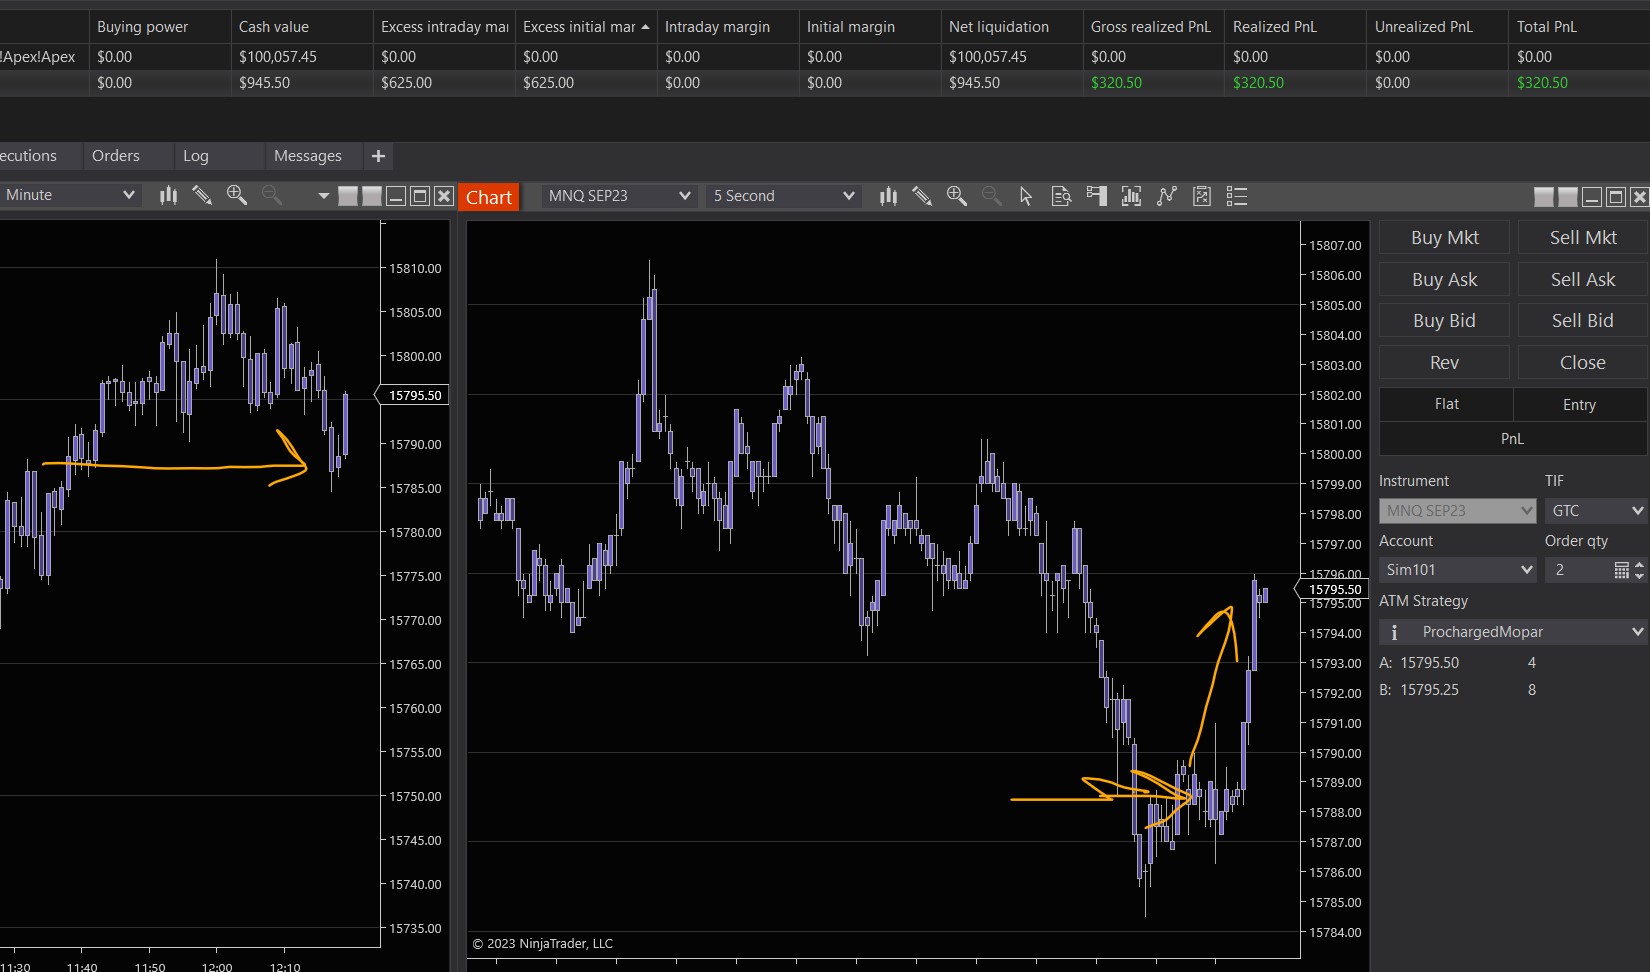Image resolution: width=1650 pixels, height=972 pixels.
Task: Zoom out on the MNQ SEP23 chart
Action: [991, 196]
